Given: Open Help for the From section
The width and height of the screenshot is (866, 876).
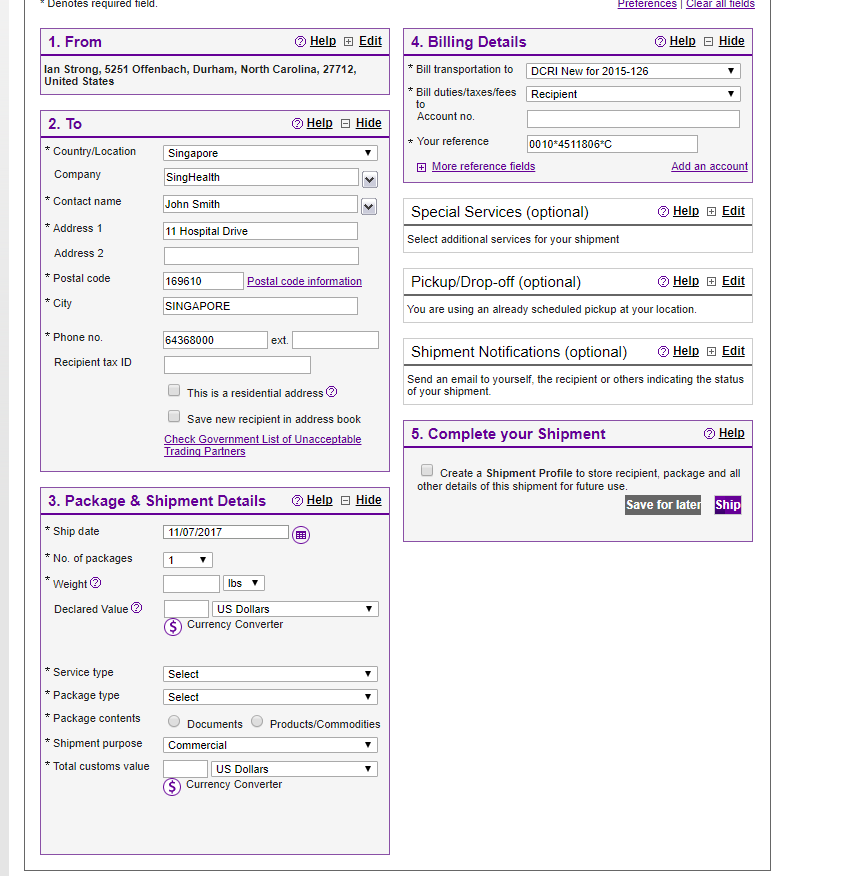Looking at the screenshot, I should click(322, 41).
